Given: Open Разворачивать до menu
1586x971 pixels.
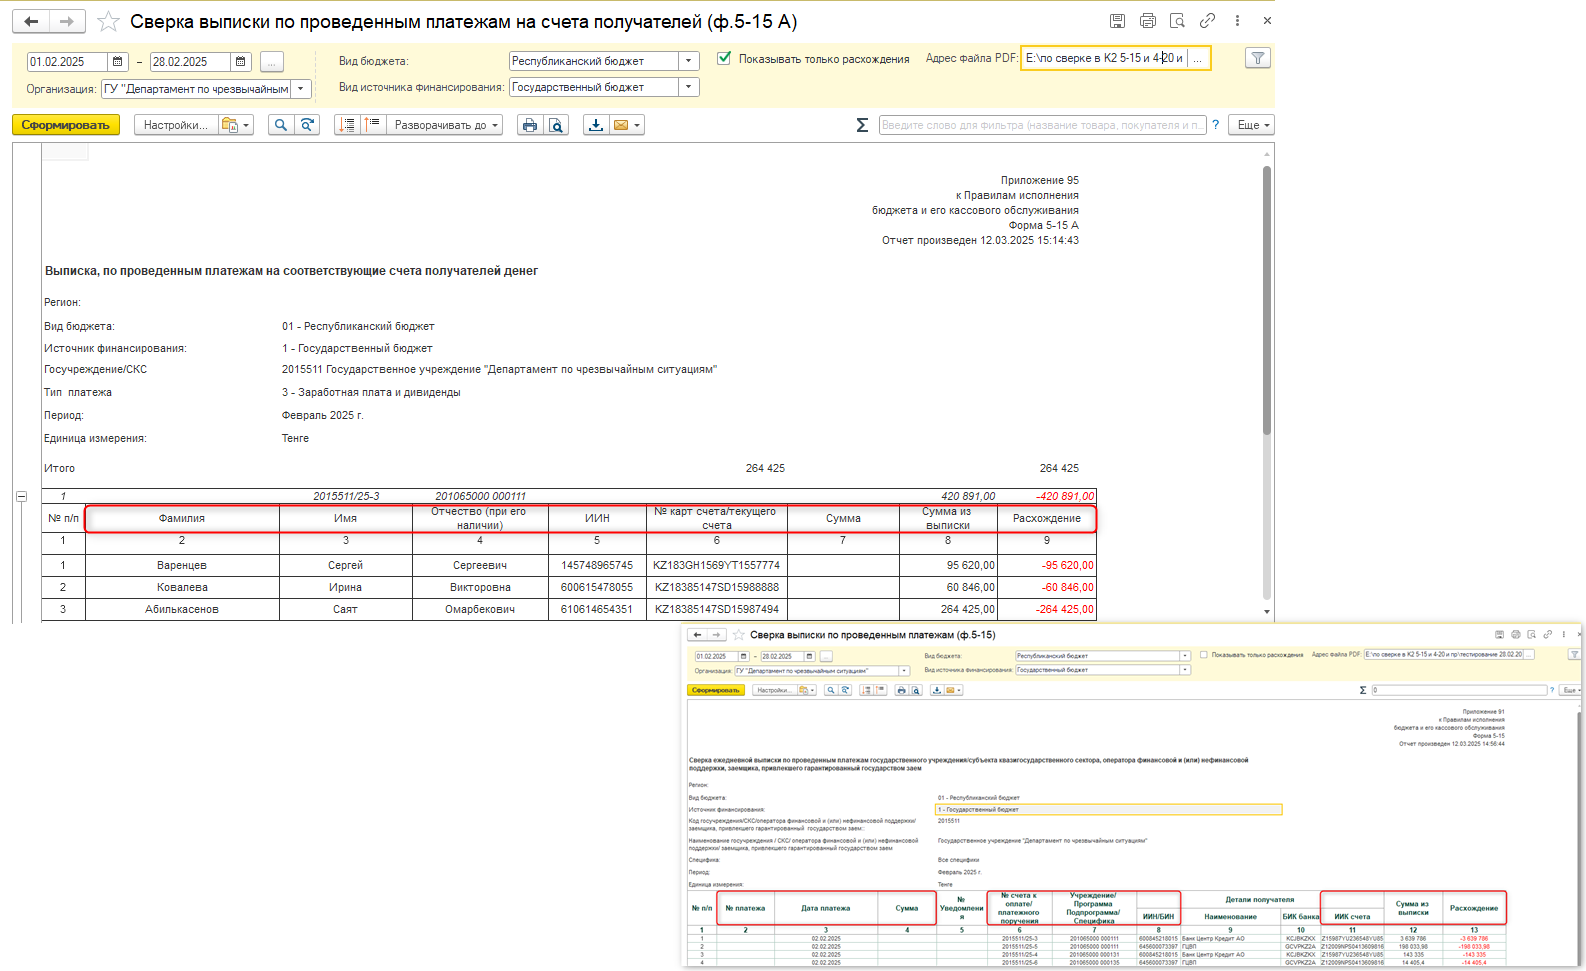Looking at the screenshot, I should [446, 125].
